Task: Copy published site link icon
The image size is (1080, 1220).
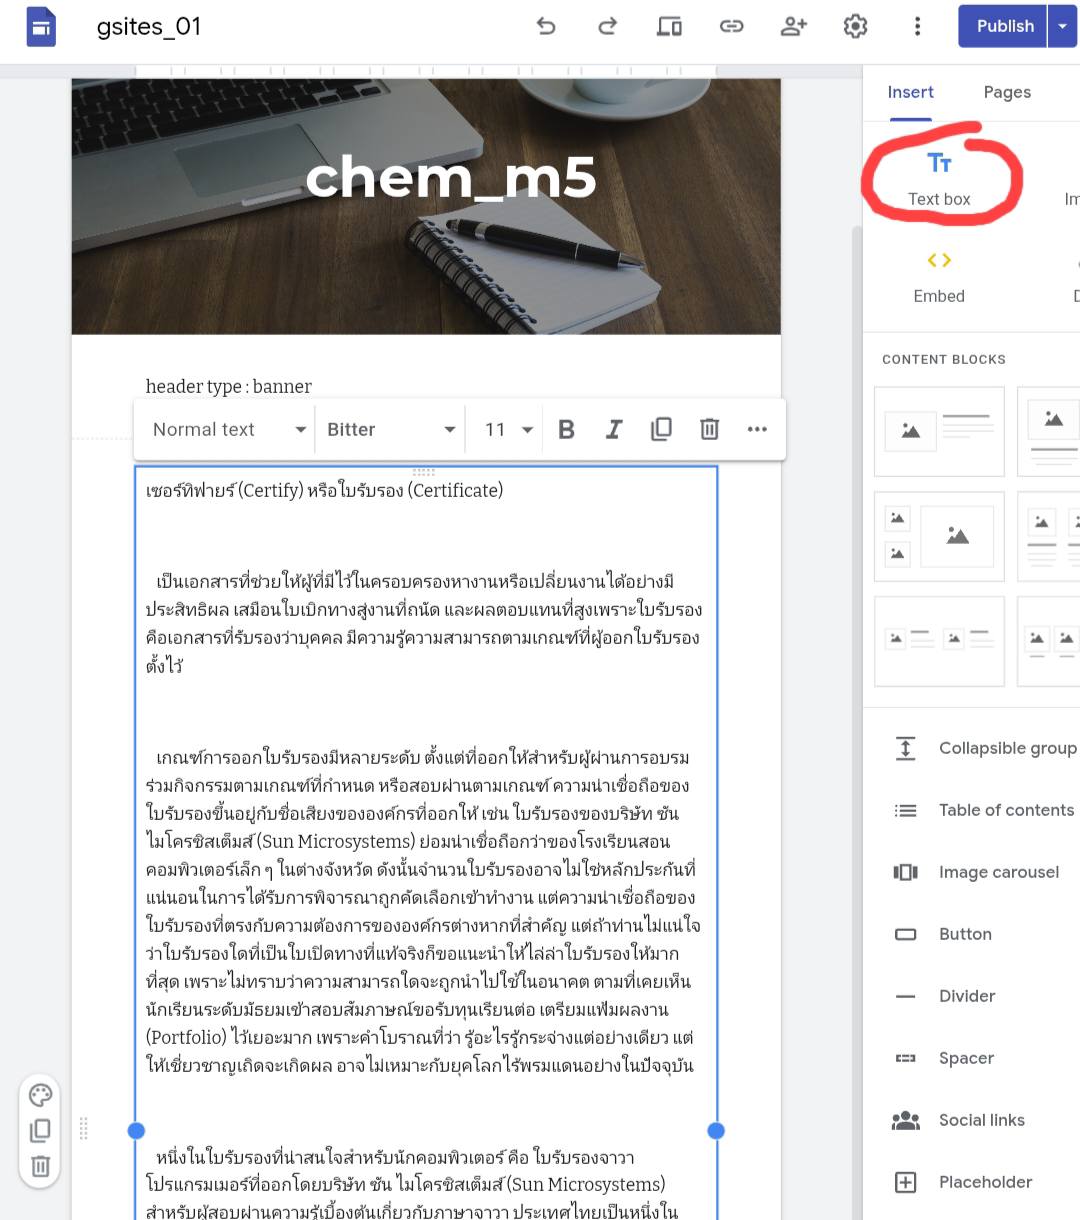Action: coord(731,26)
